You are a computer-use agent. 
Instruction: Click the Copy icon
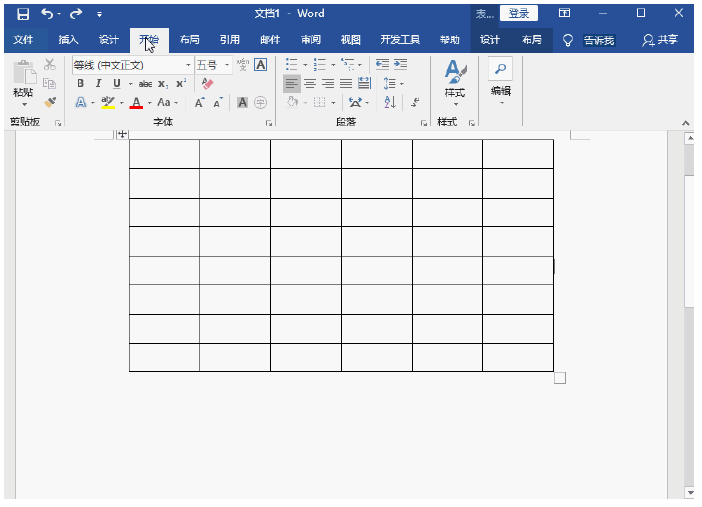[49, 84]
